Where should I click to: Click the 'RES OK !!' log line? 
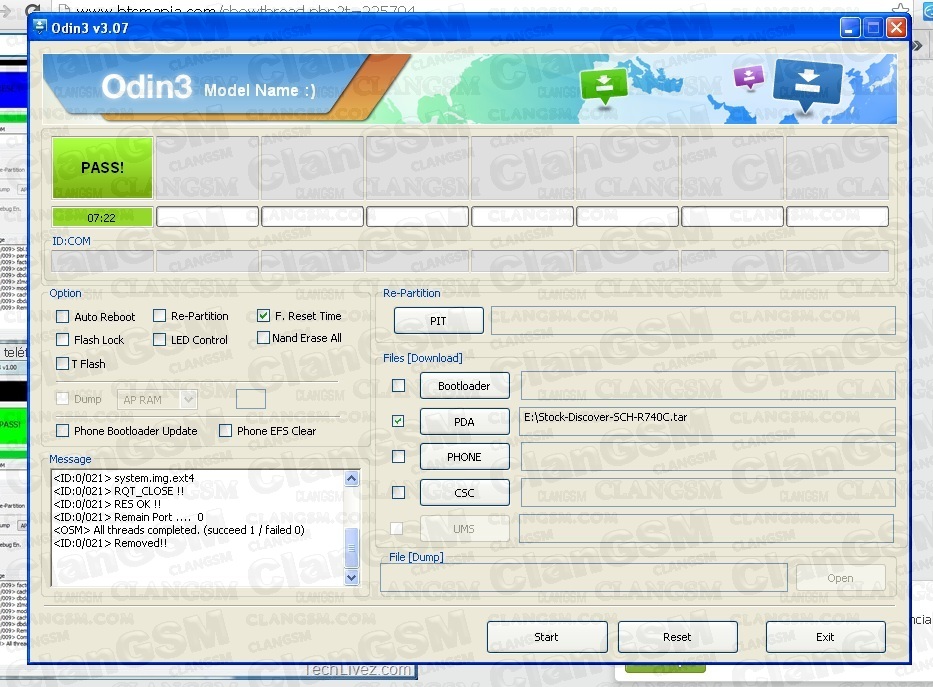coord(107,504)
